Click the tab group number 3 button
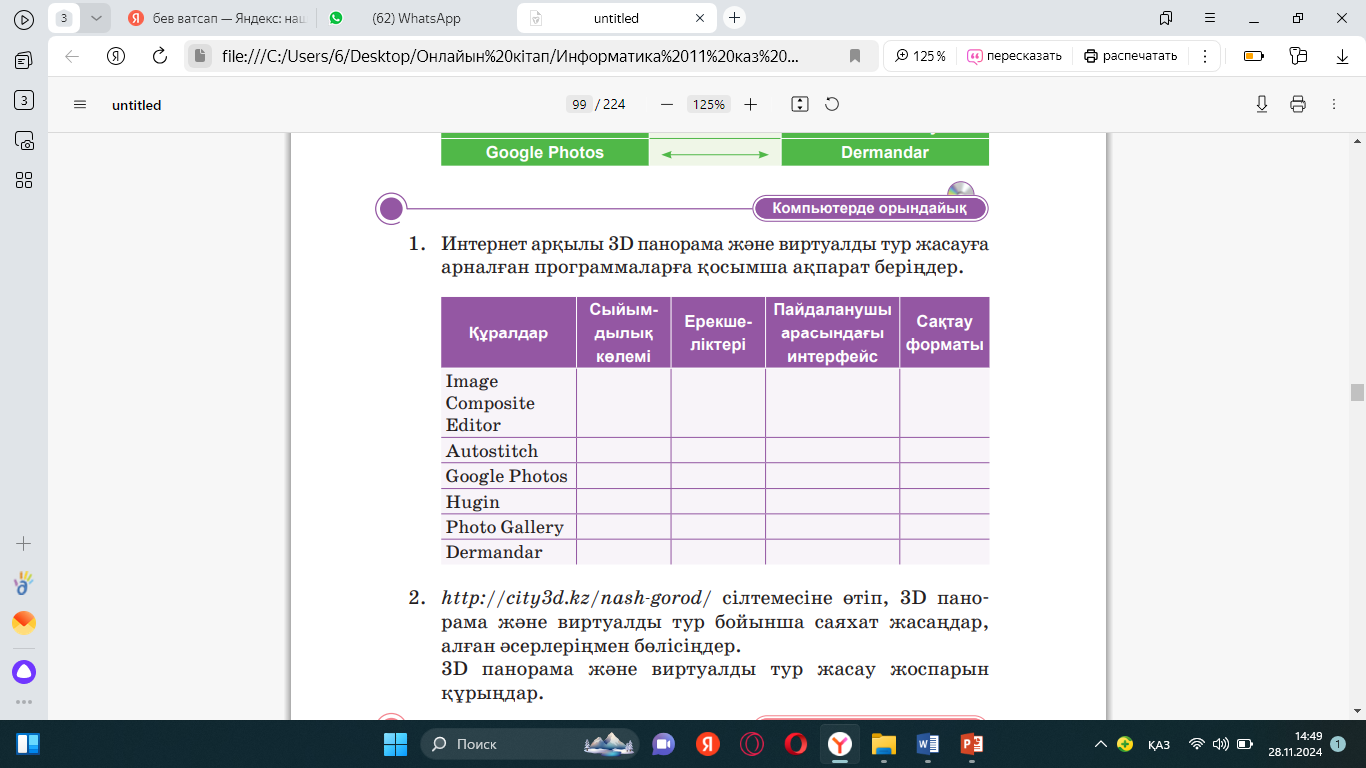Image resolution: width=1366 pixels, height=768 pixels. [x=65, y=18]
